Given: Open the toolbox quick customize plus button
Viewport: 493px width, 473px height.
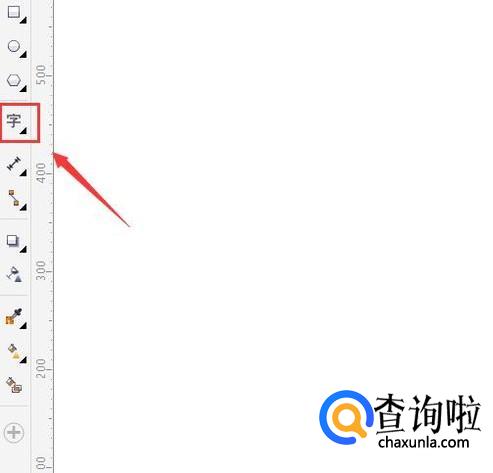Looking at the screenshot, I should pos(14,433).
